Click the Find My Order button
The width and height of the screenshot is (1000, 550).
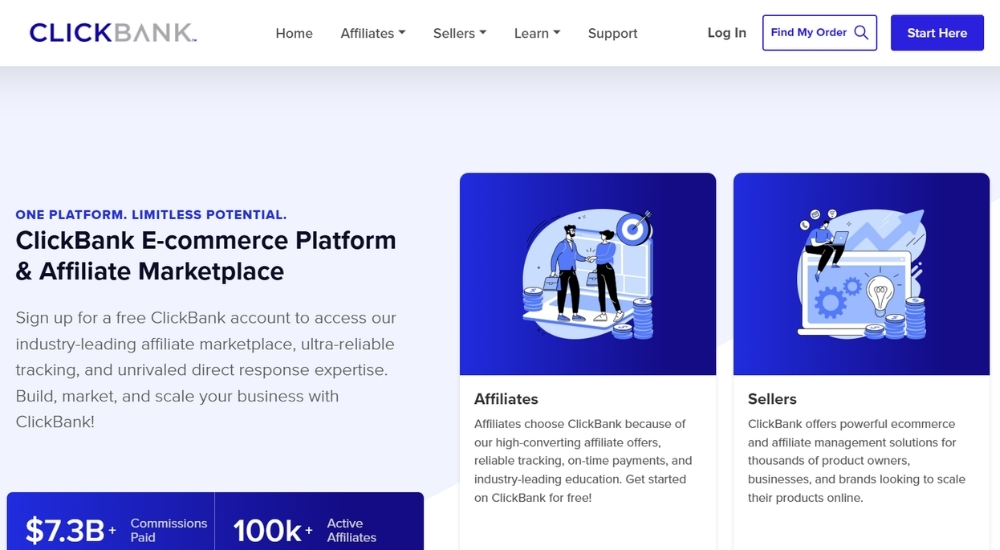[x=819, y=33]
